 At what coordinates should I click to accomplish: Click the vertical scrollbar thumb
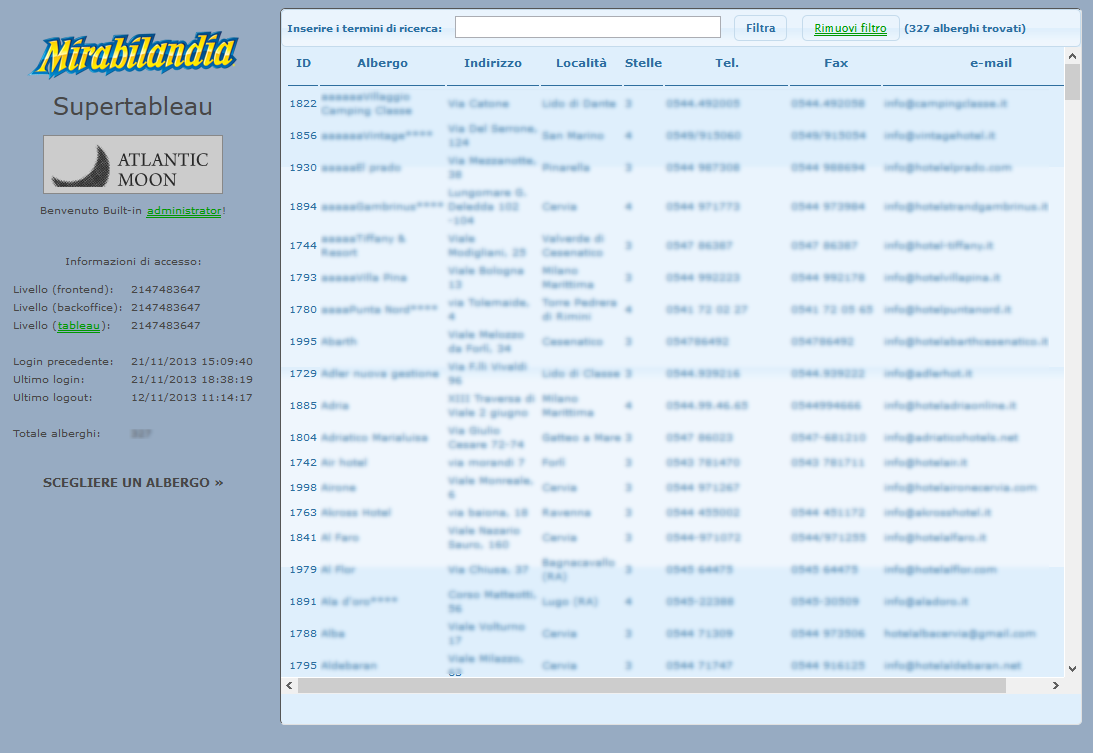pyautogui.click(x=1072, y=82)
